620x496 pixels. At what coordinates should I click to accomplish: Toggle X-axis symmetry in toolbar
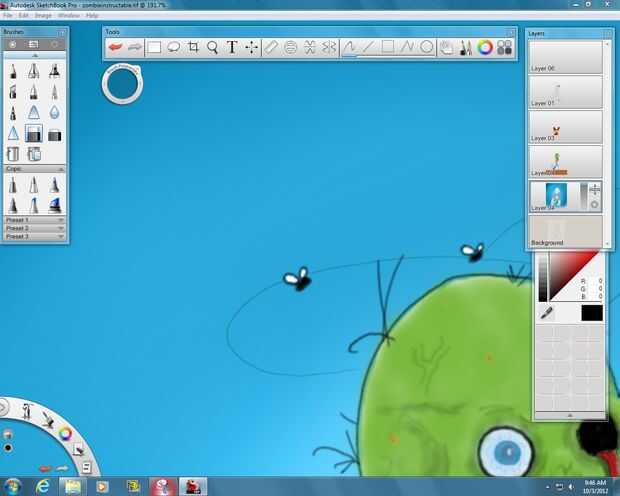pyautogui.click(x=329, y=47)
